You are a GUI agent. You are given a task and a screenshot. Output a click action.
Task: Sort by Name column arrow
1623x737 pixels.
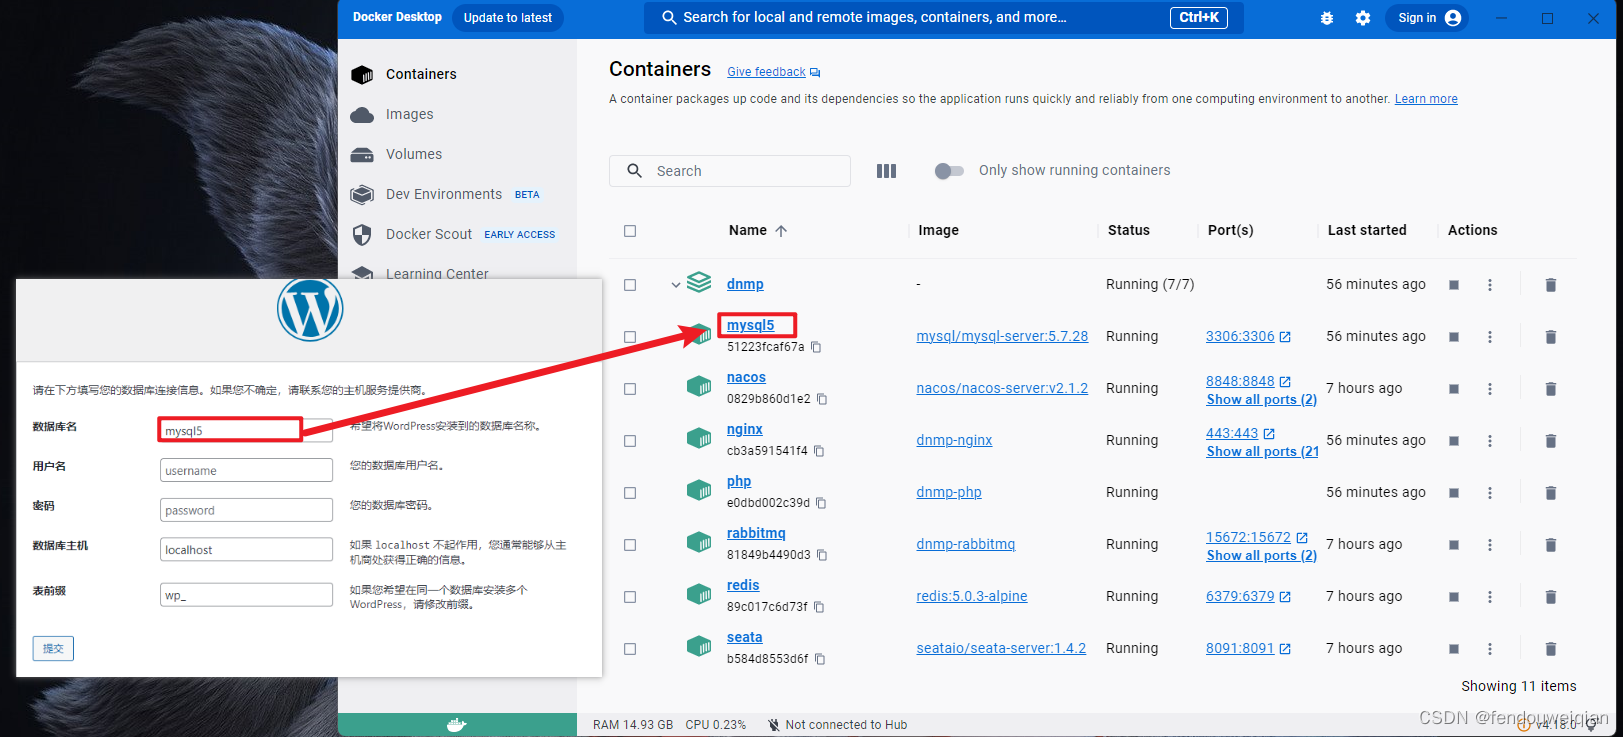coord(781,231)
